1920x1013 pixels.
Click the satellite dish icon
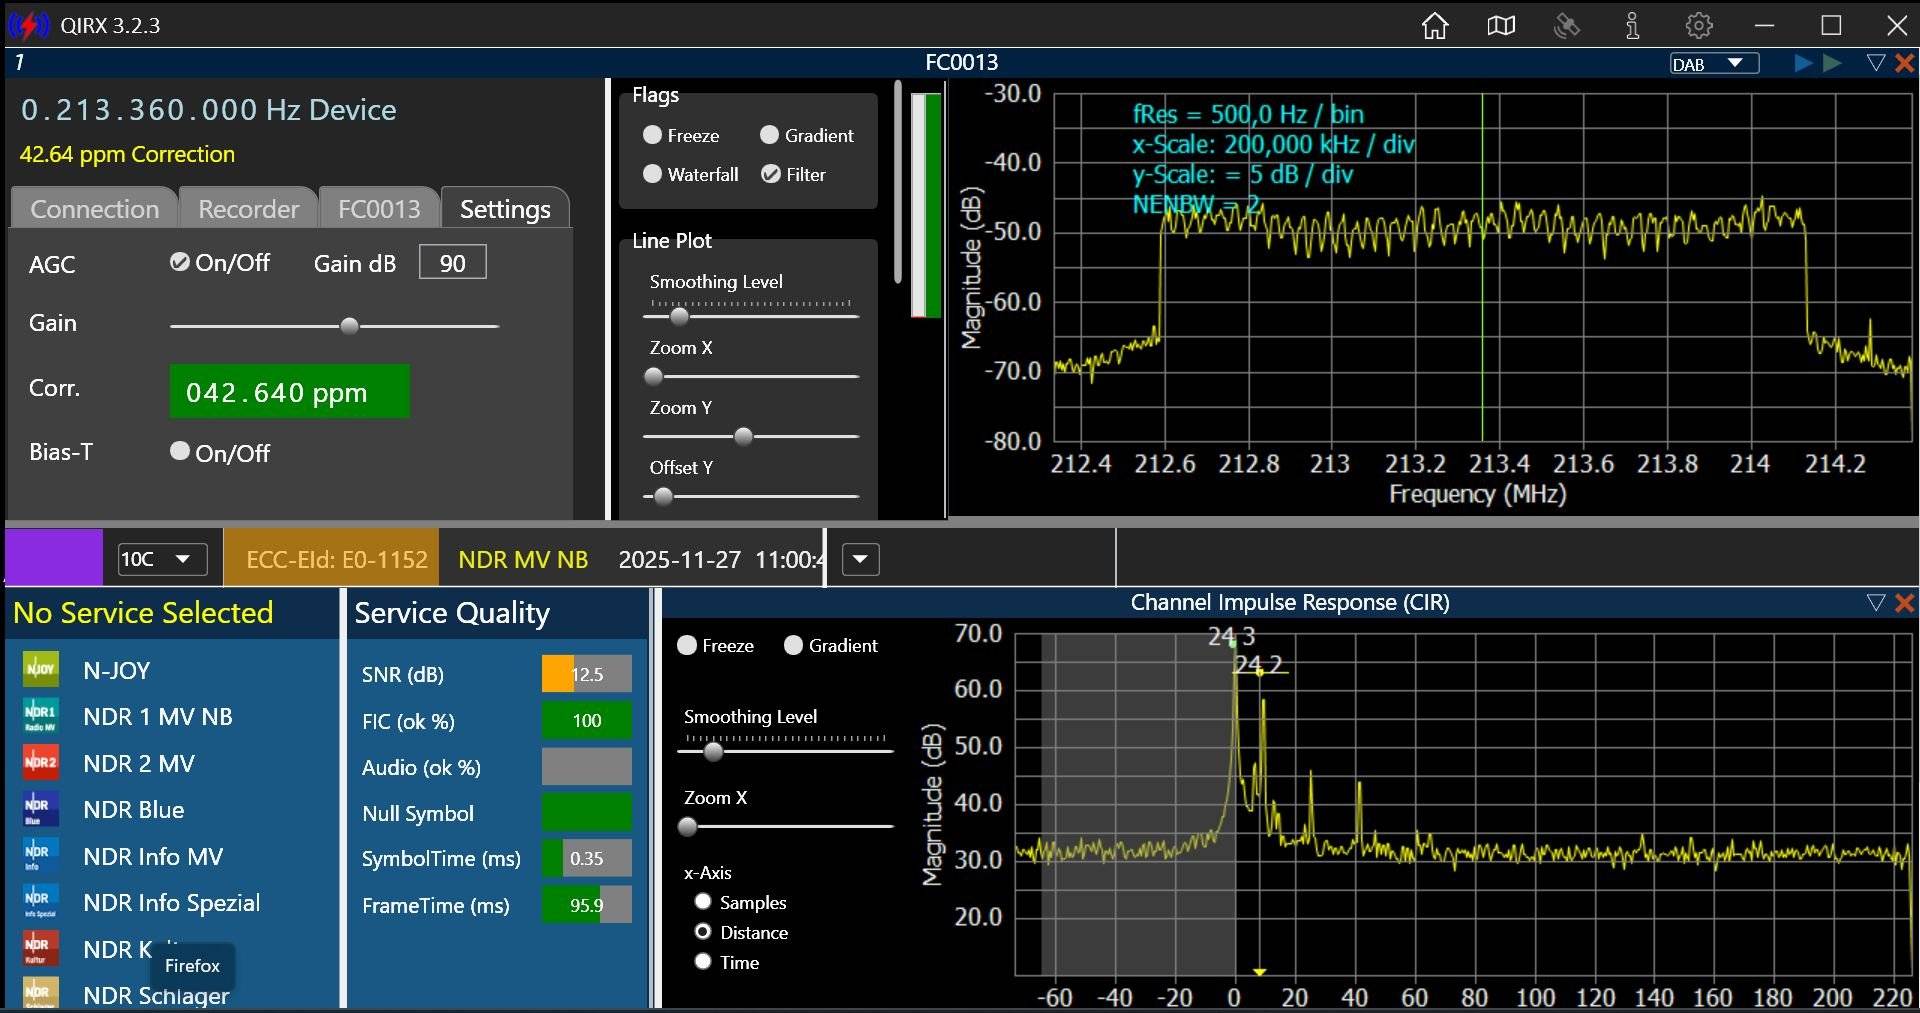(x=1567, y=26)
